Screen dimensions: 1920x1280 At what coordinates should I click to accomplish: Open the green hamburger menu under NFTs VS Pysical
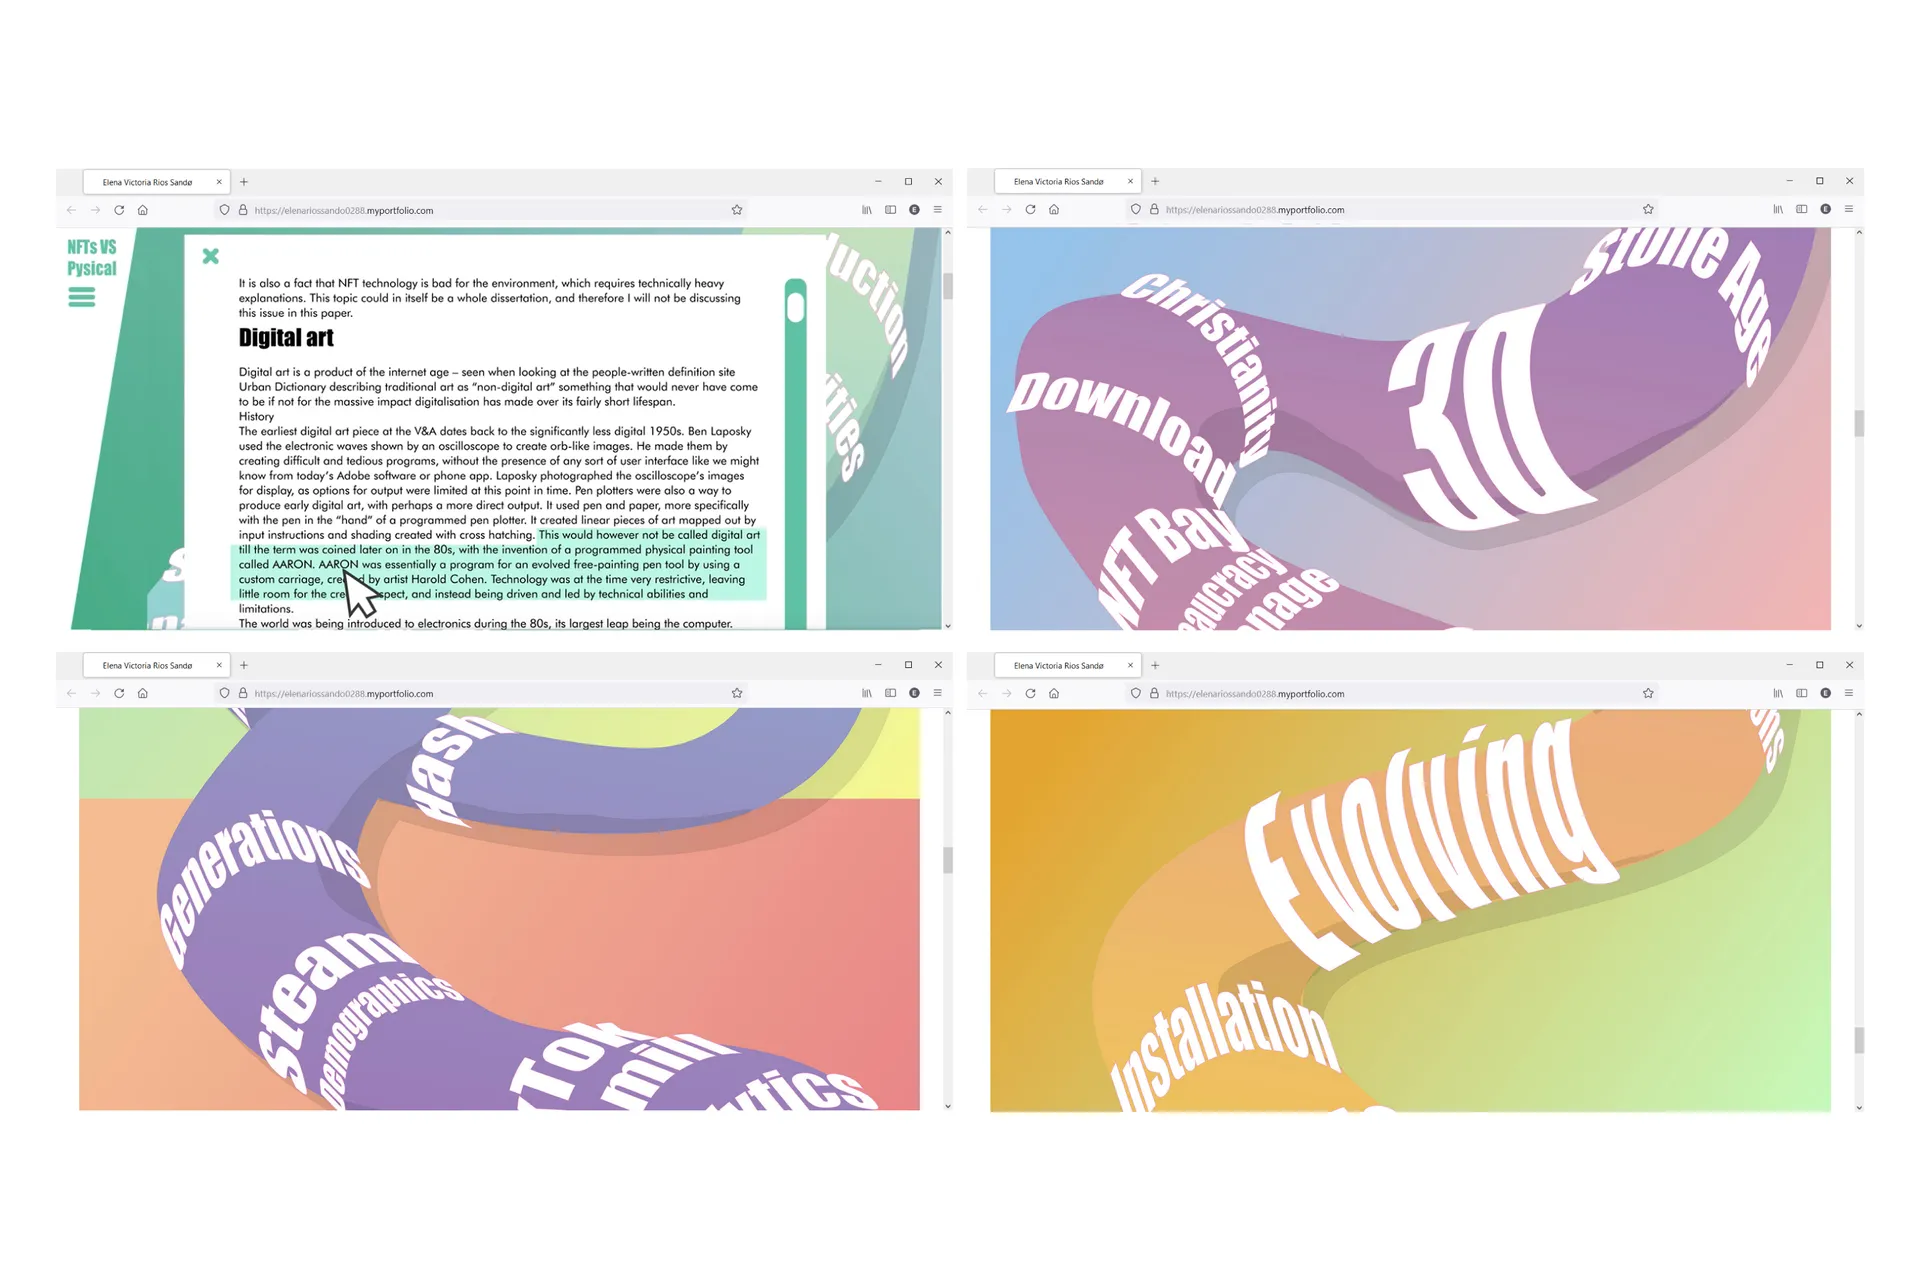(x=81, y=297)
